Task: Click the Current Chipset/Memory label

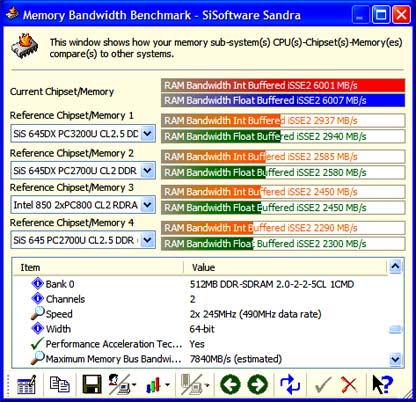Action: (62, 92)
